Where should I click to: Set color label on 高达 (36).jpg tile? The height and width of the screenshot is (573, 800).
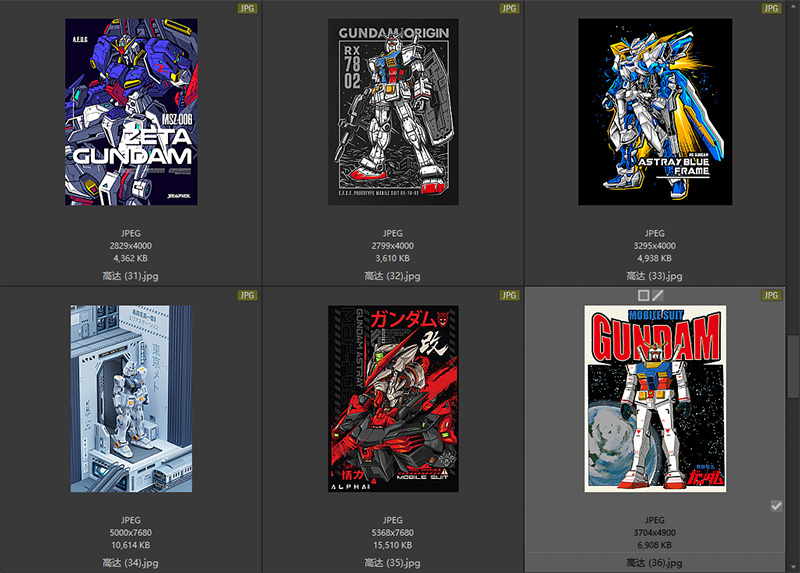[x=643, y=295]
